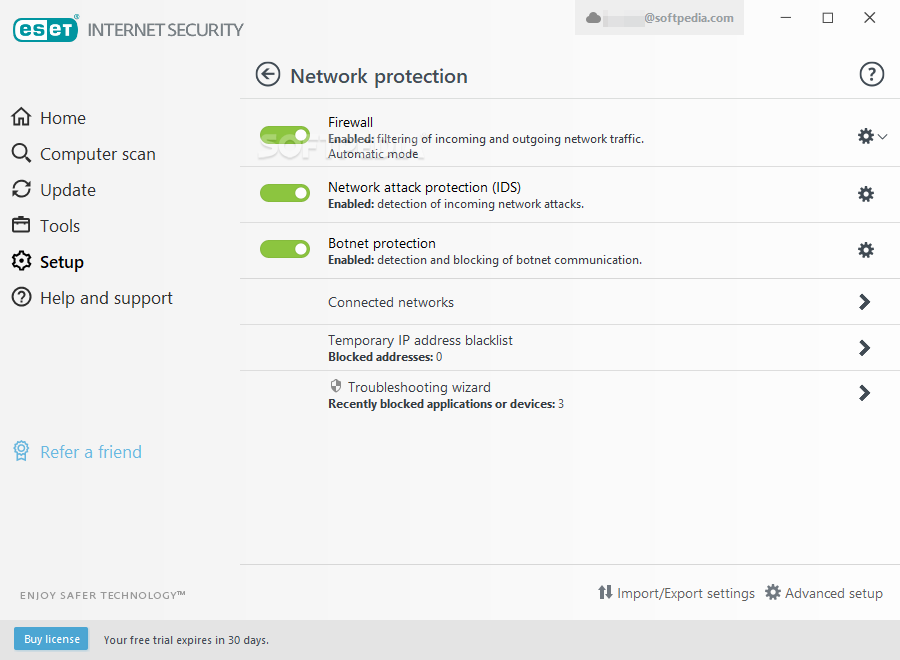The width and height of the screenshot is (900, 660).
Task: Select Update in the sidebar
Action: tap(68, 190)
